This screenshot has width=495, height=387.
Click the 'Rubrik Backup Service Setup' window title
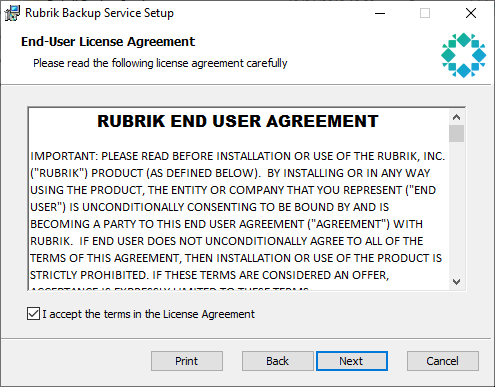pyautogui.click(x=99, y=13)
